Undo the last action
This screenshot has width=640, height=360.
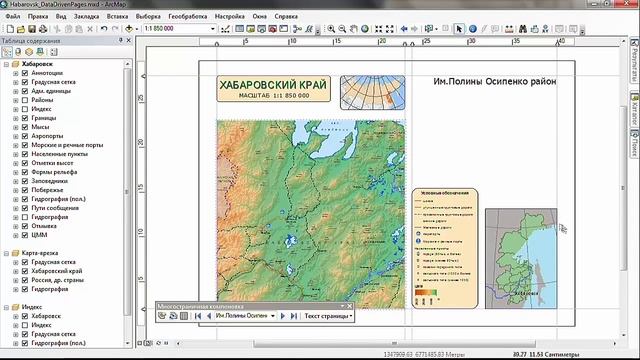pyautogui.click(x=104, y=29)
